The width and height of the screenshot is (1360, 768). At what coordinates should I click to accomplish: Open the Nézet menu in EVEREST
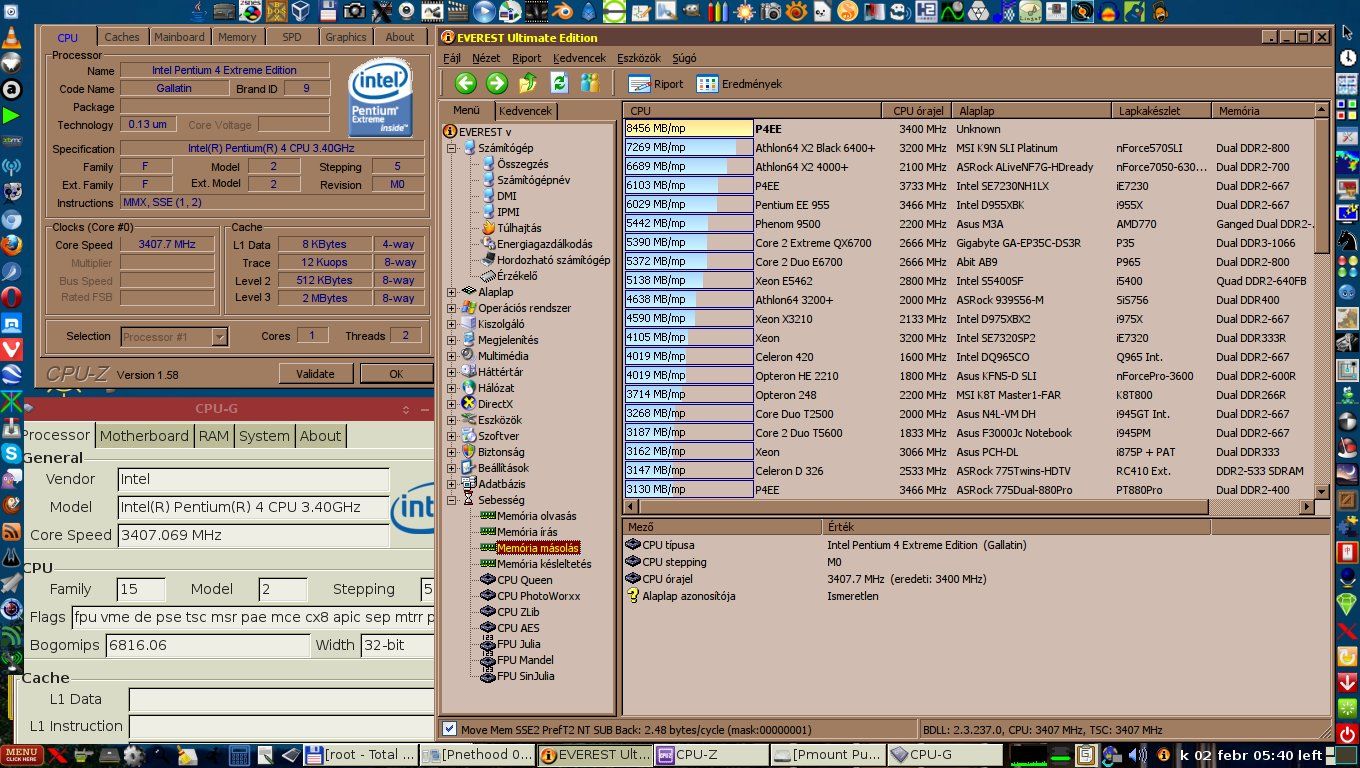486,58
